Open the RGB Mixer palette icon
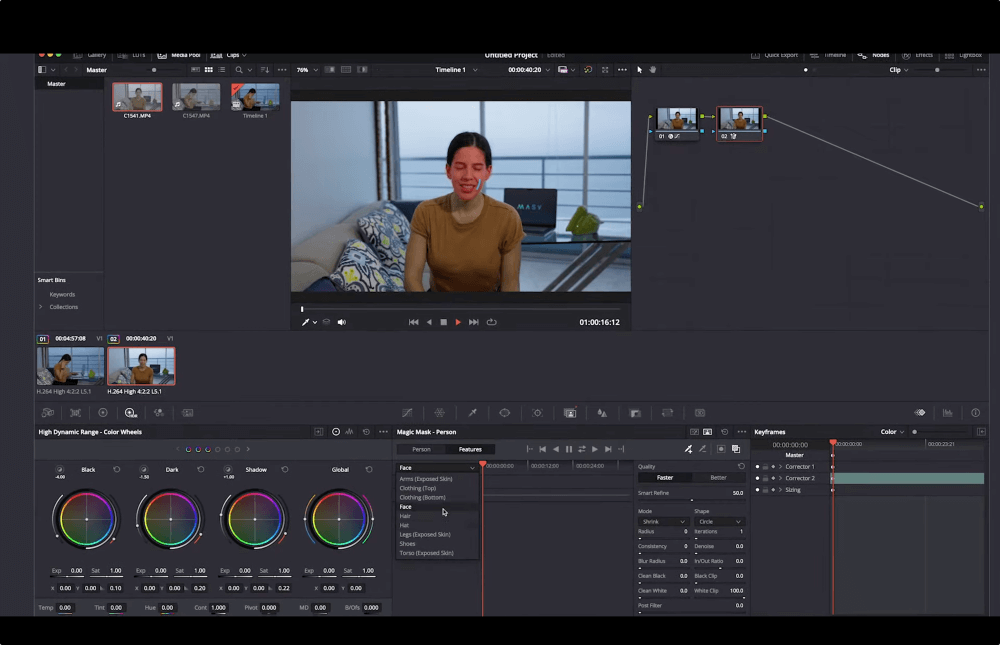Screen dimensions: 1000x645 tap(159, 413)
